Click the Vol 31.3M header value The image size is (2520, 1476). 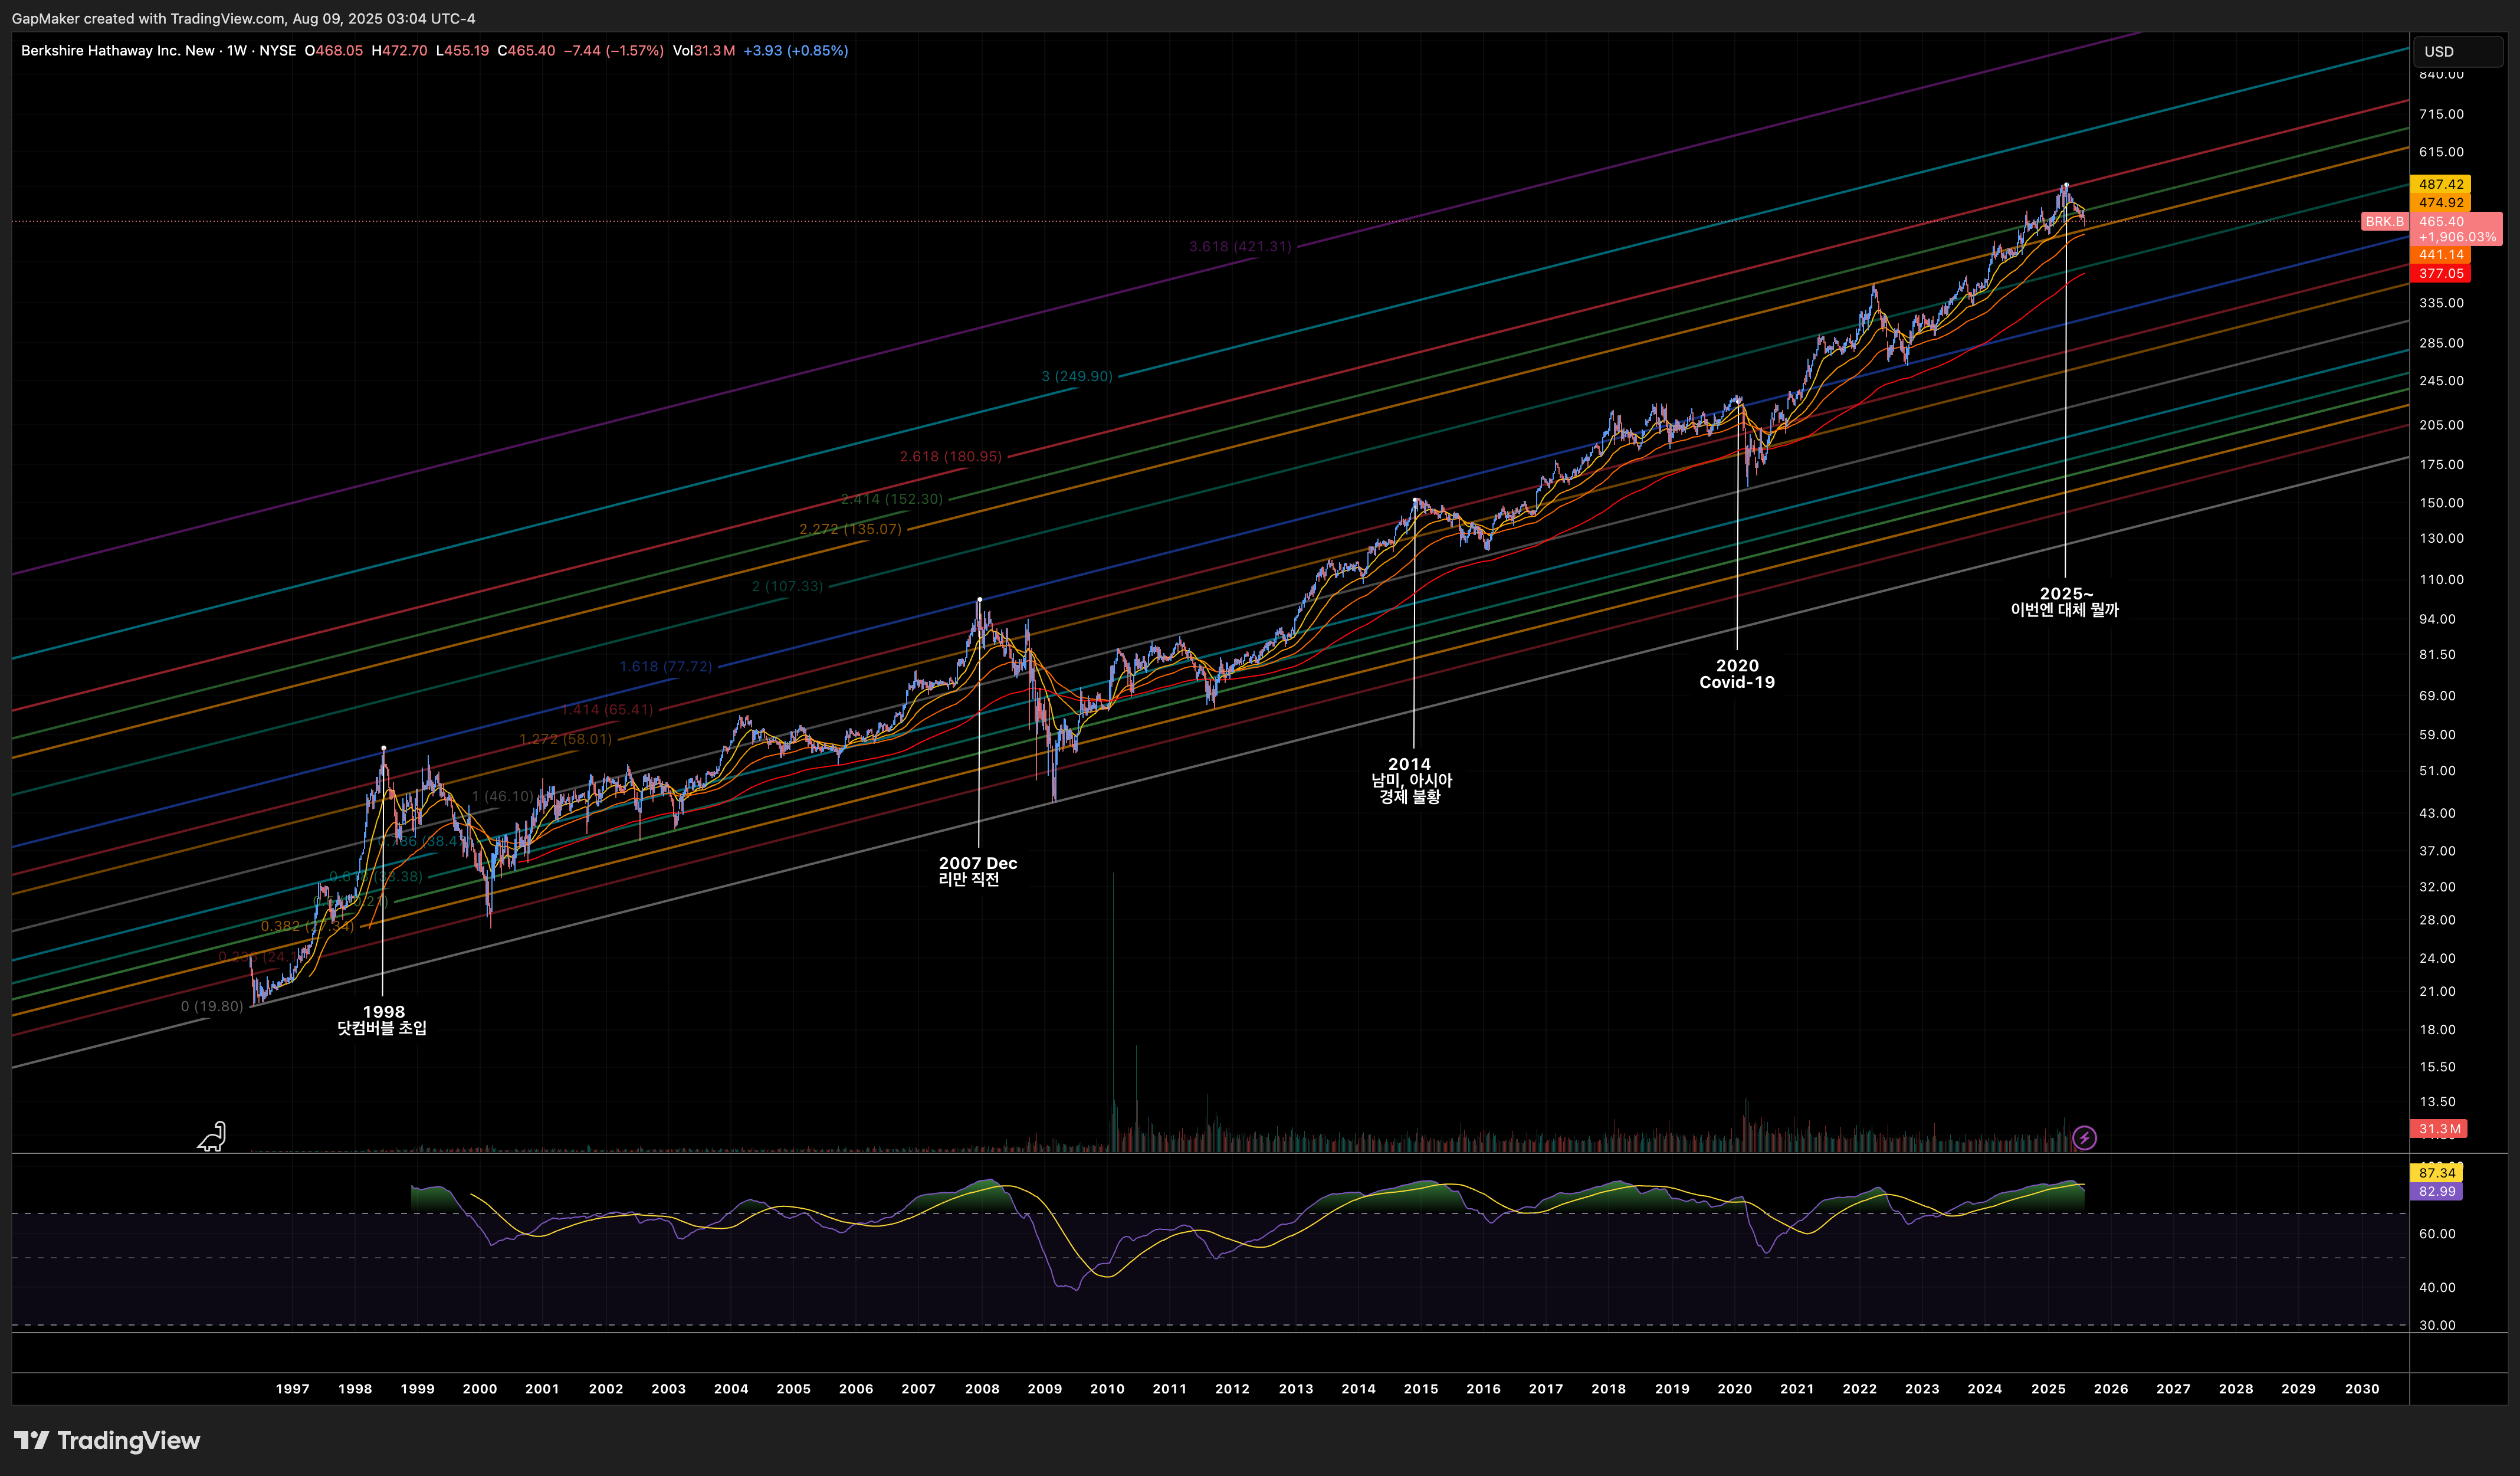click(x=704, y=50)
